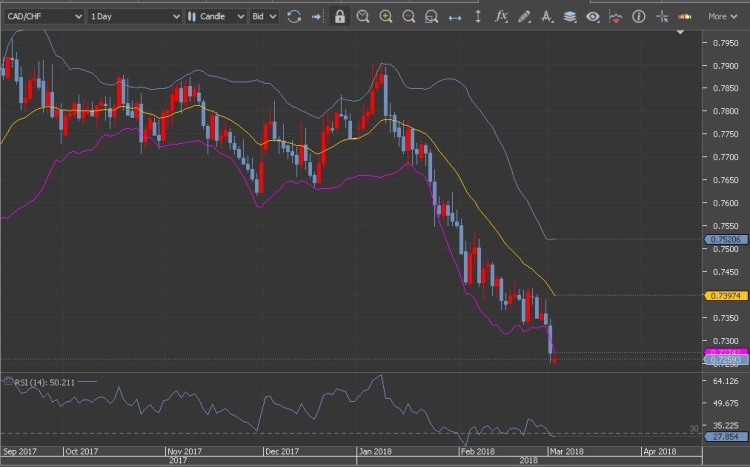The height and width of the screenshot is (467, 750).
Task: Expand the Candle chart type dropdown
Action: pos(216,17)
